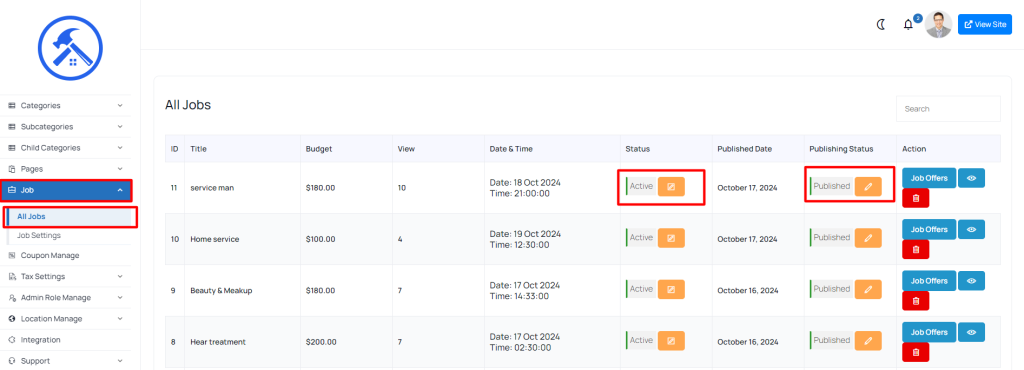Edit publishing status of Home service
Viewport: 1024px width, 370px height.
(x=868, y=238)
